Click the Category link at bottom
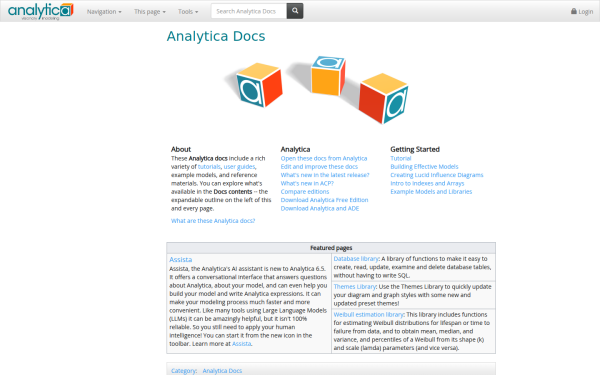This screenshot has height=375, width=600. [x=183, y=371]
